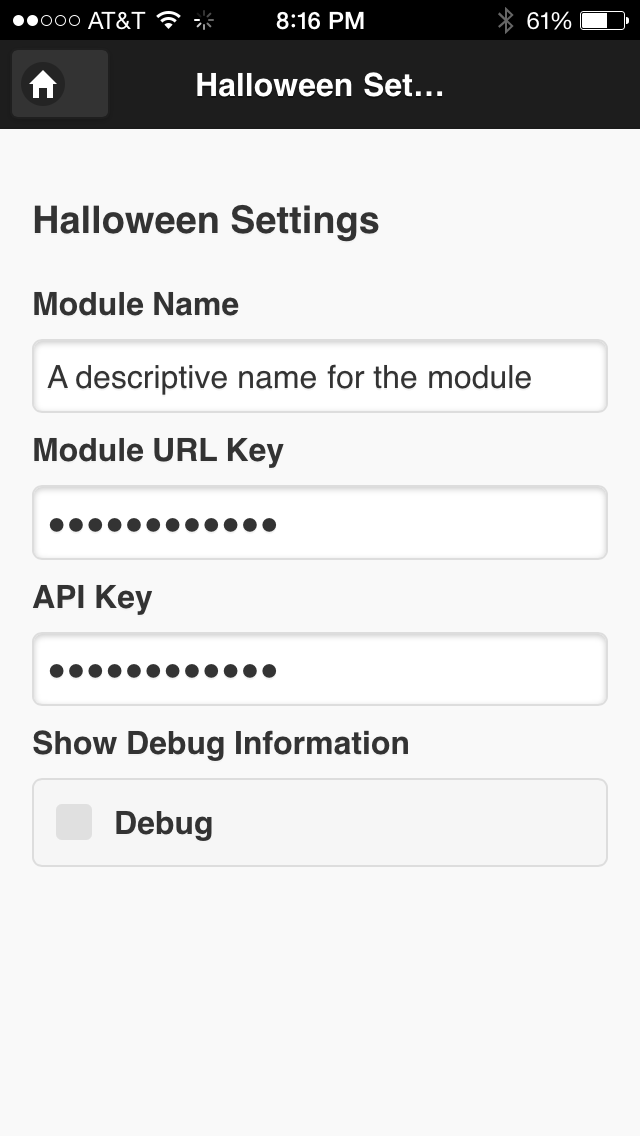The height and width of the screenshot is (1136, 640).
Task: Click into the Module URL Key field
Action: (320, 523)
